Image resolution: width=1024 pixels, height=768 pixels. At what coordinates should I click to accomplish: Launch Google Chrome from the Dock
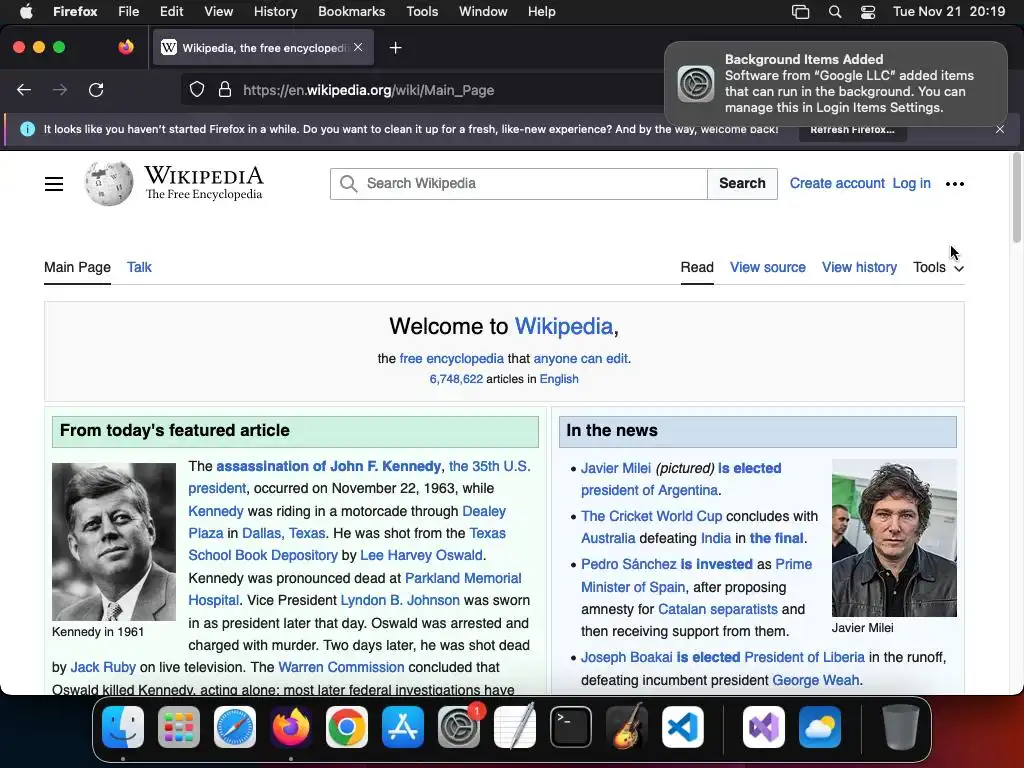347,727
